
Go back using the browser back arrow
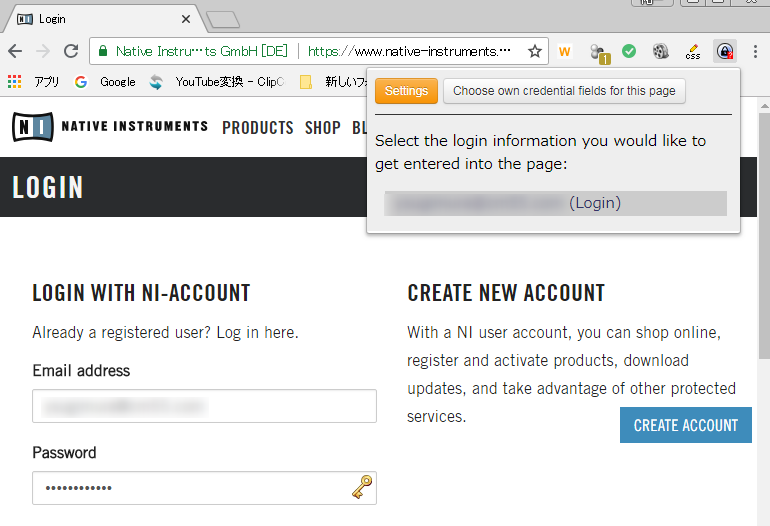coord(15,51)
